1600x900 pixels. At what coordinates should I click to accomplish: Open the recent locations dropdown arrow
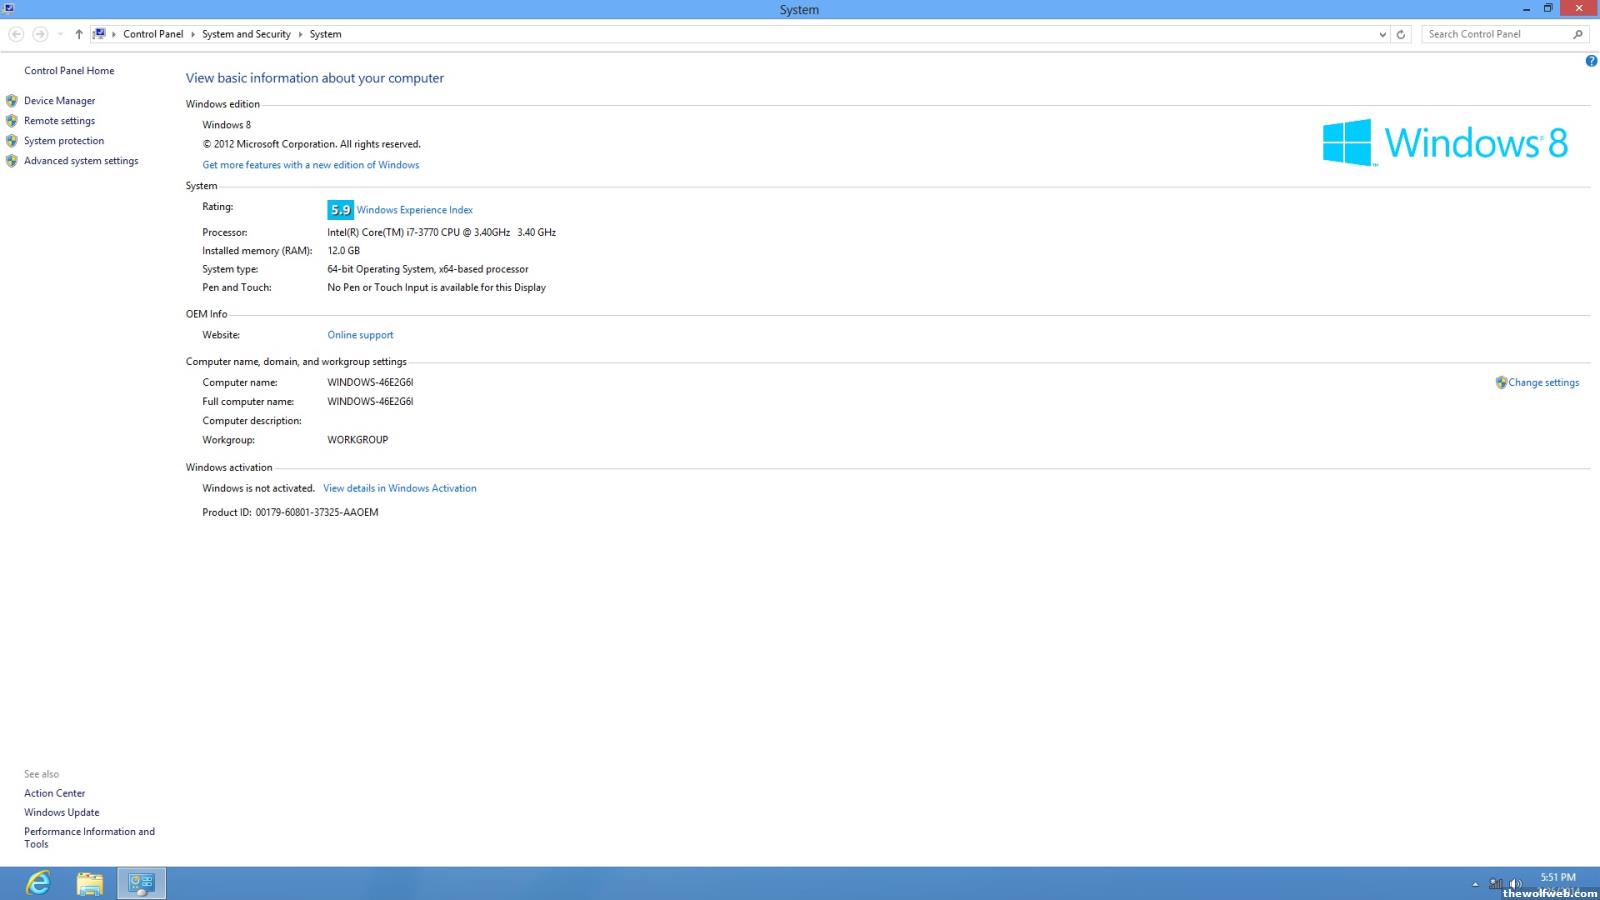pos(60,34)
